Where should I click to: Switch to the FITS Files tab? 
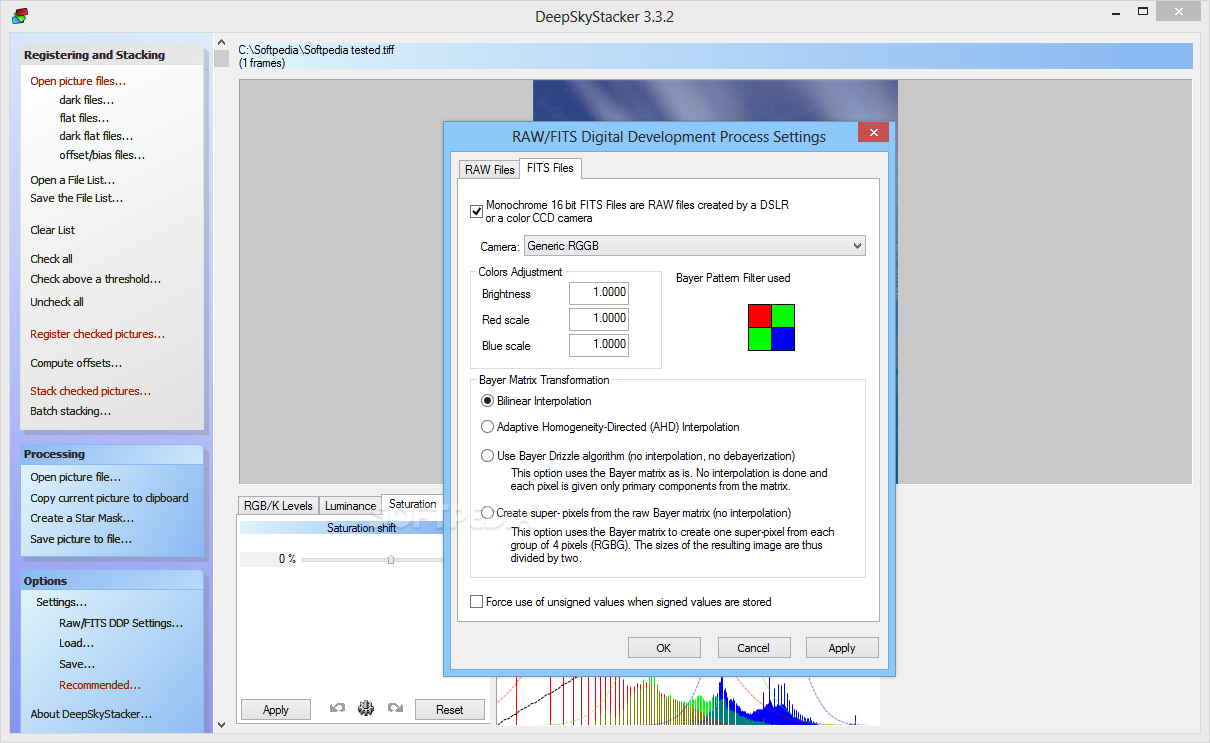pyautogui.click(x=551, y=168)
